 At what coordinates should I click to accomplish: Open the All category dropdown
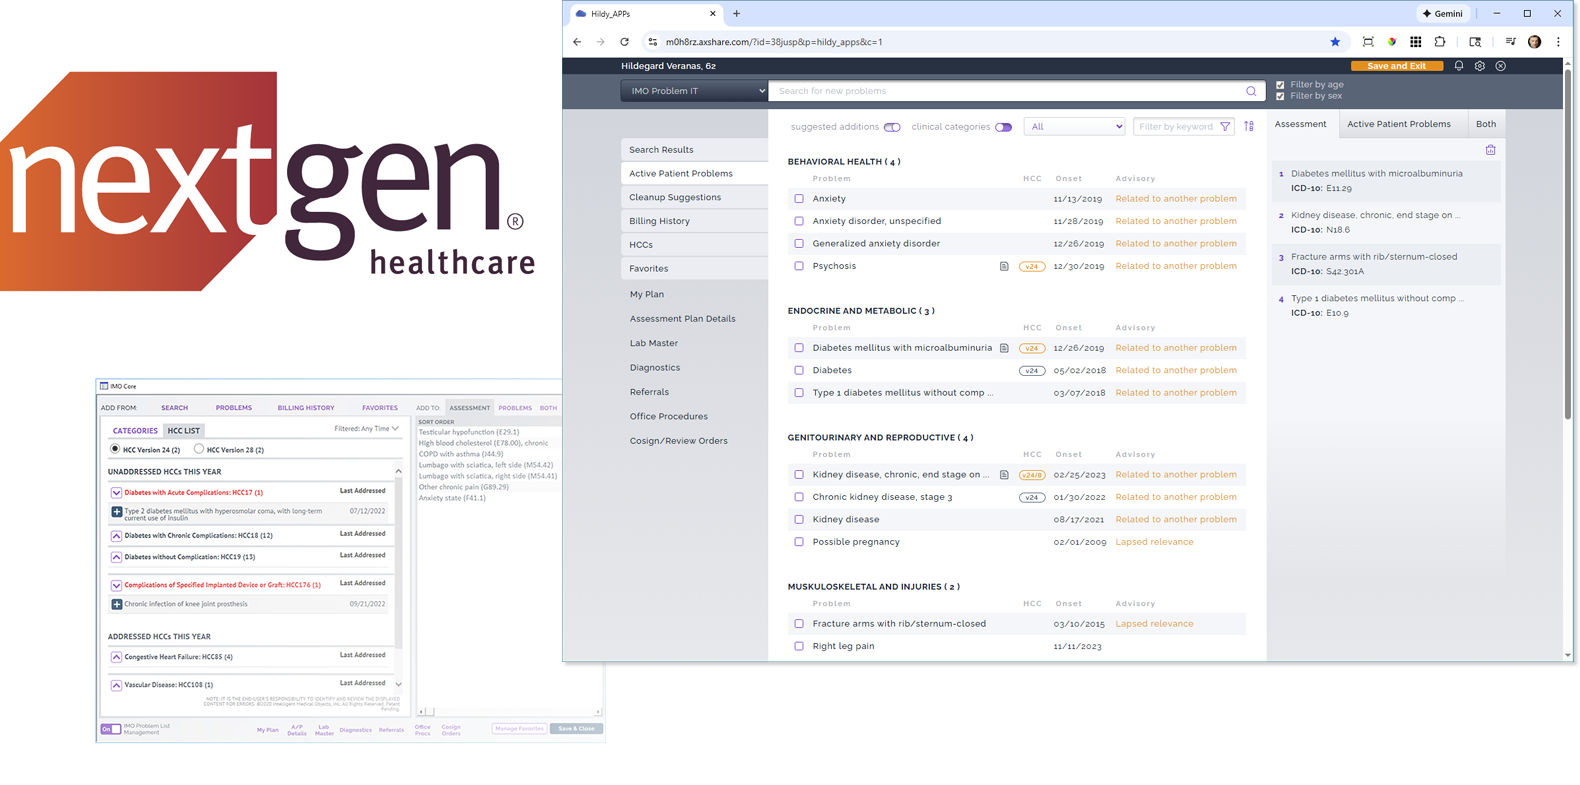pyautogui.click(x=1074, y=127)
